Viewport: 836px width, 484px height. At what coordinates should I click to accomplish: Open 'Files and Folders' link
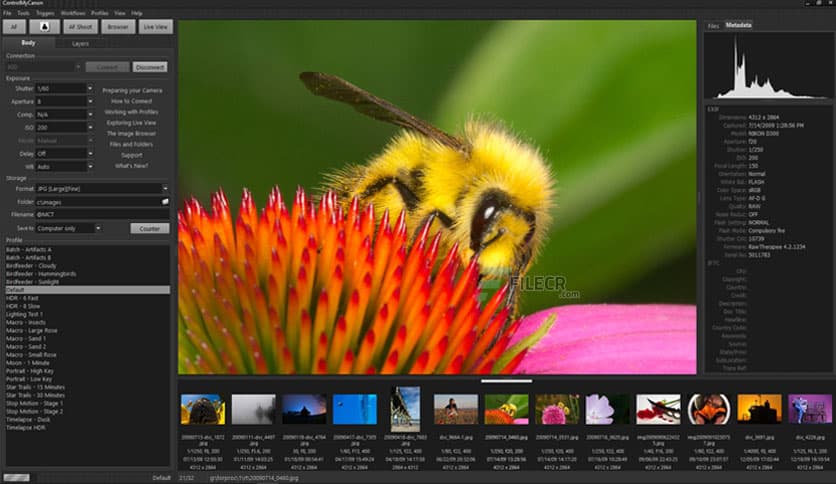131,144
